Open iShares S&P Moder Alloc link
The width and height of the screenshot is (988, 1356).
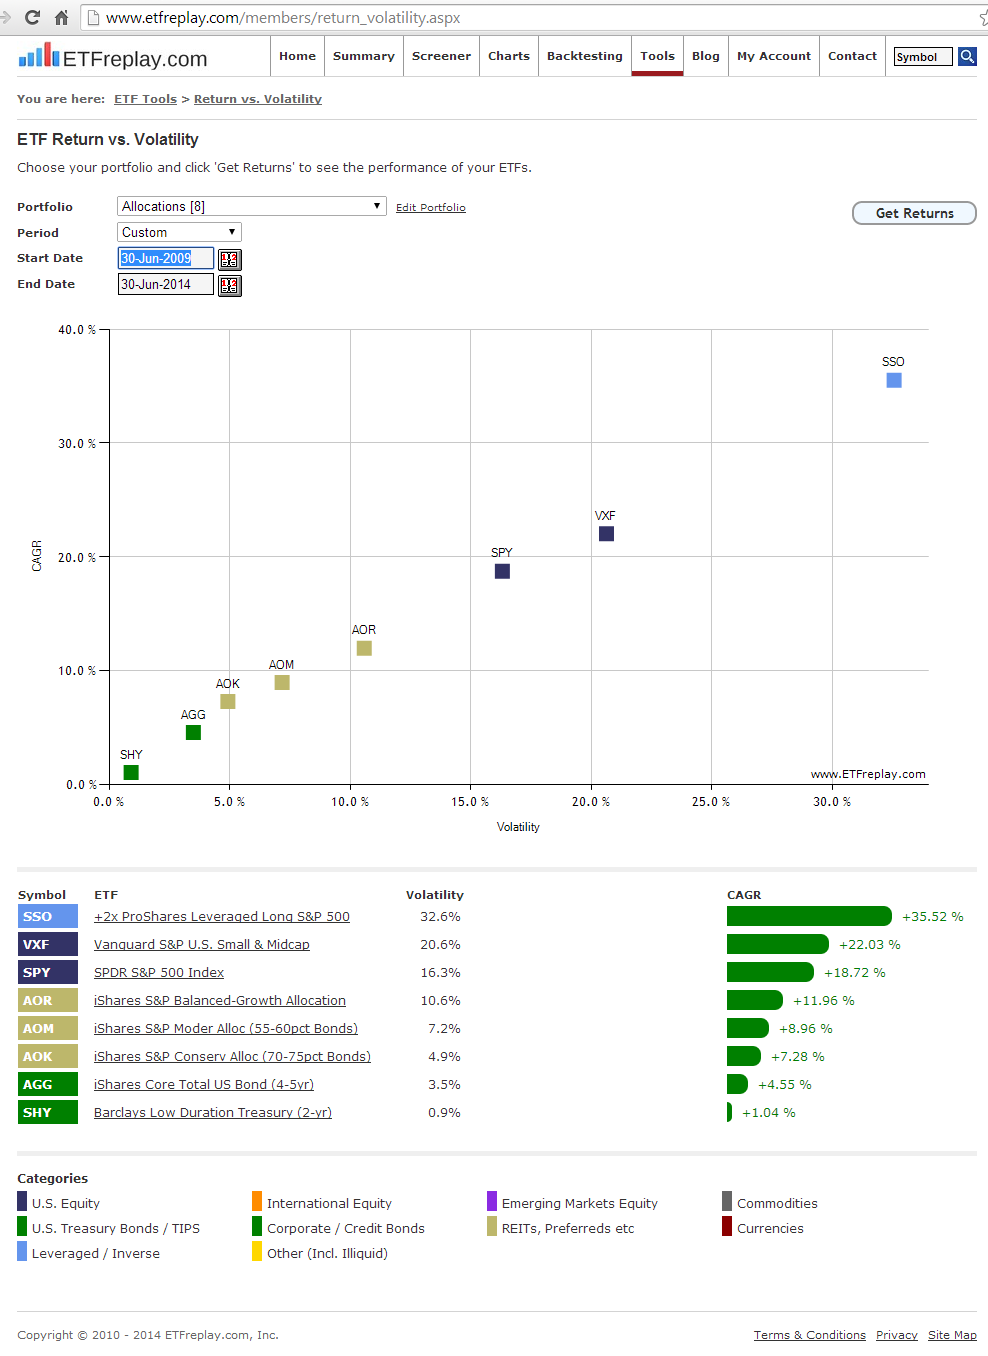226,1028
